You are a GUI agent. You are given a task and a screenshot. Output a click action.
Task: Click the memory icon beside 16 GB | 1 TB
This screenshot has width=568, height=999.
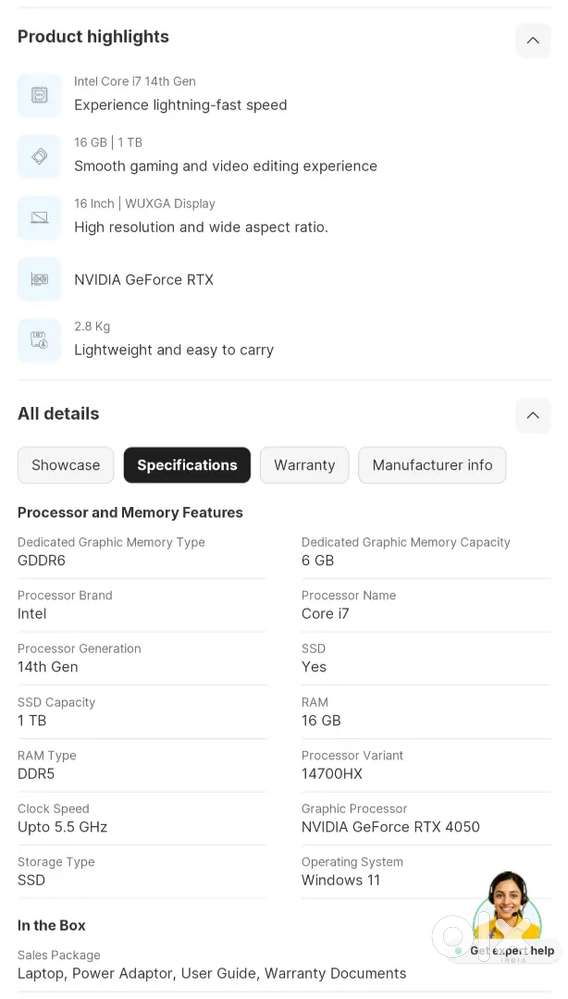39,156
